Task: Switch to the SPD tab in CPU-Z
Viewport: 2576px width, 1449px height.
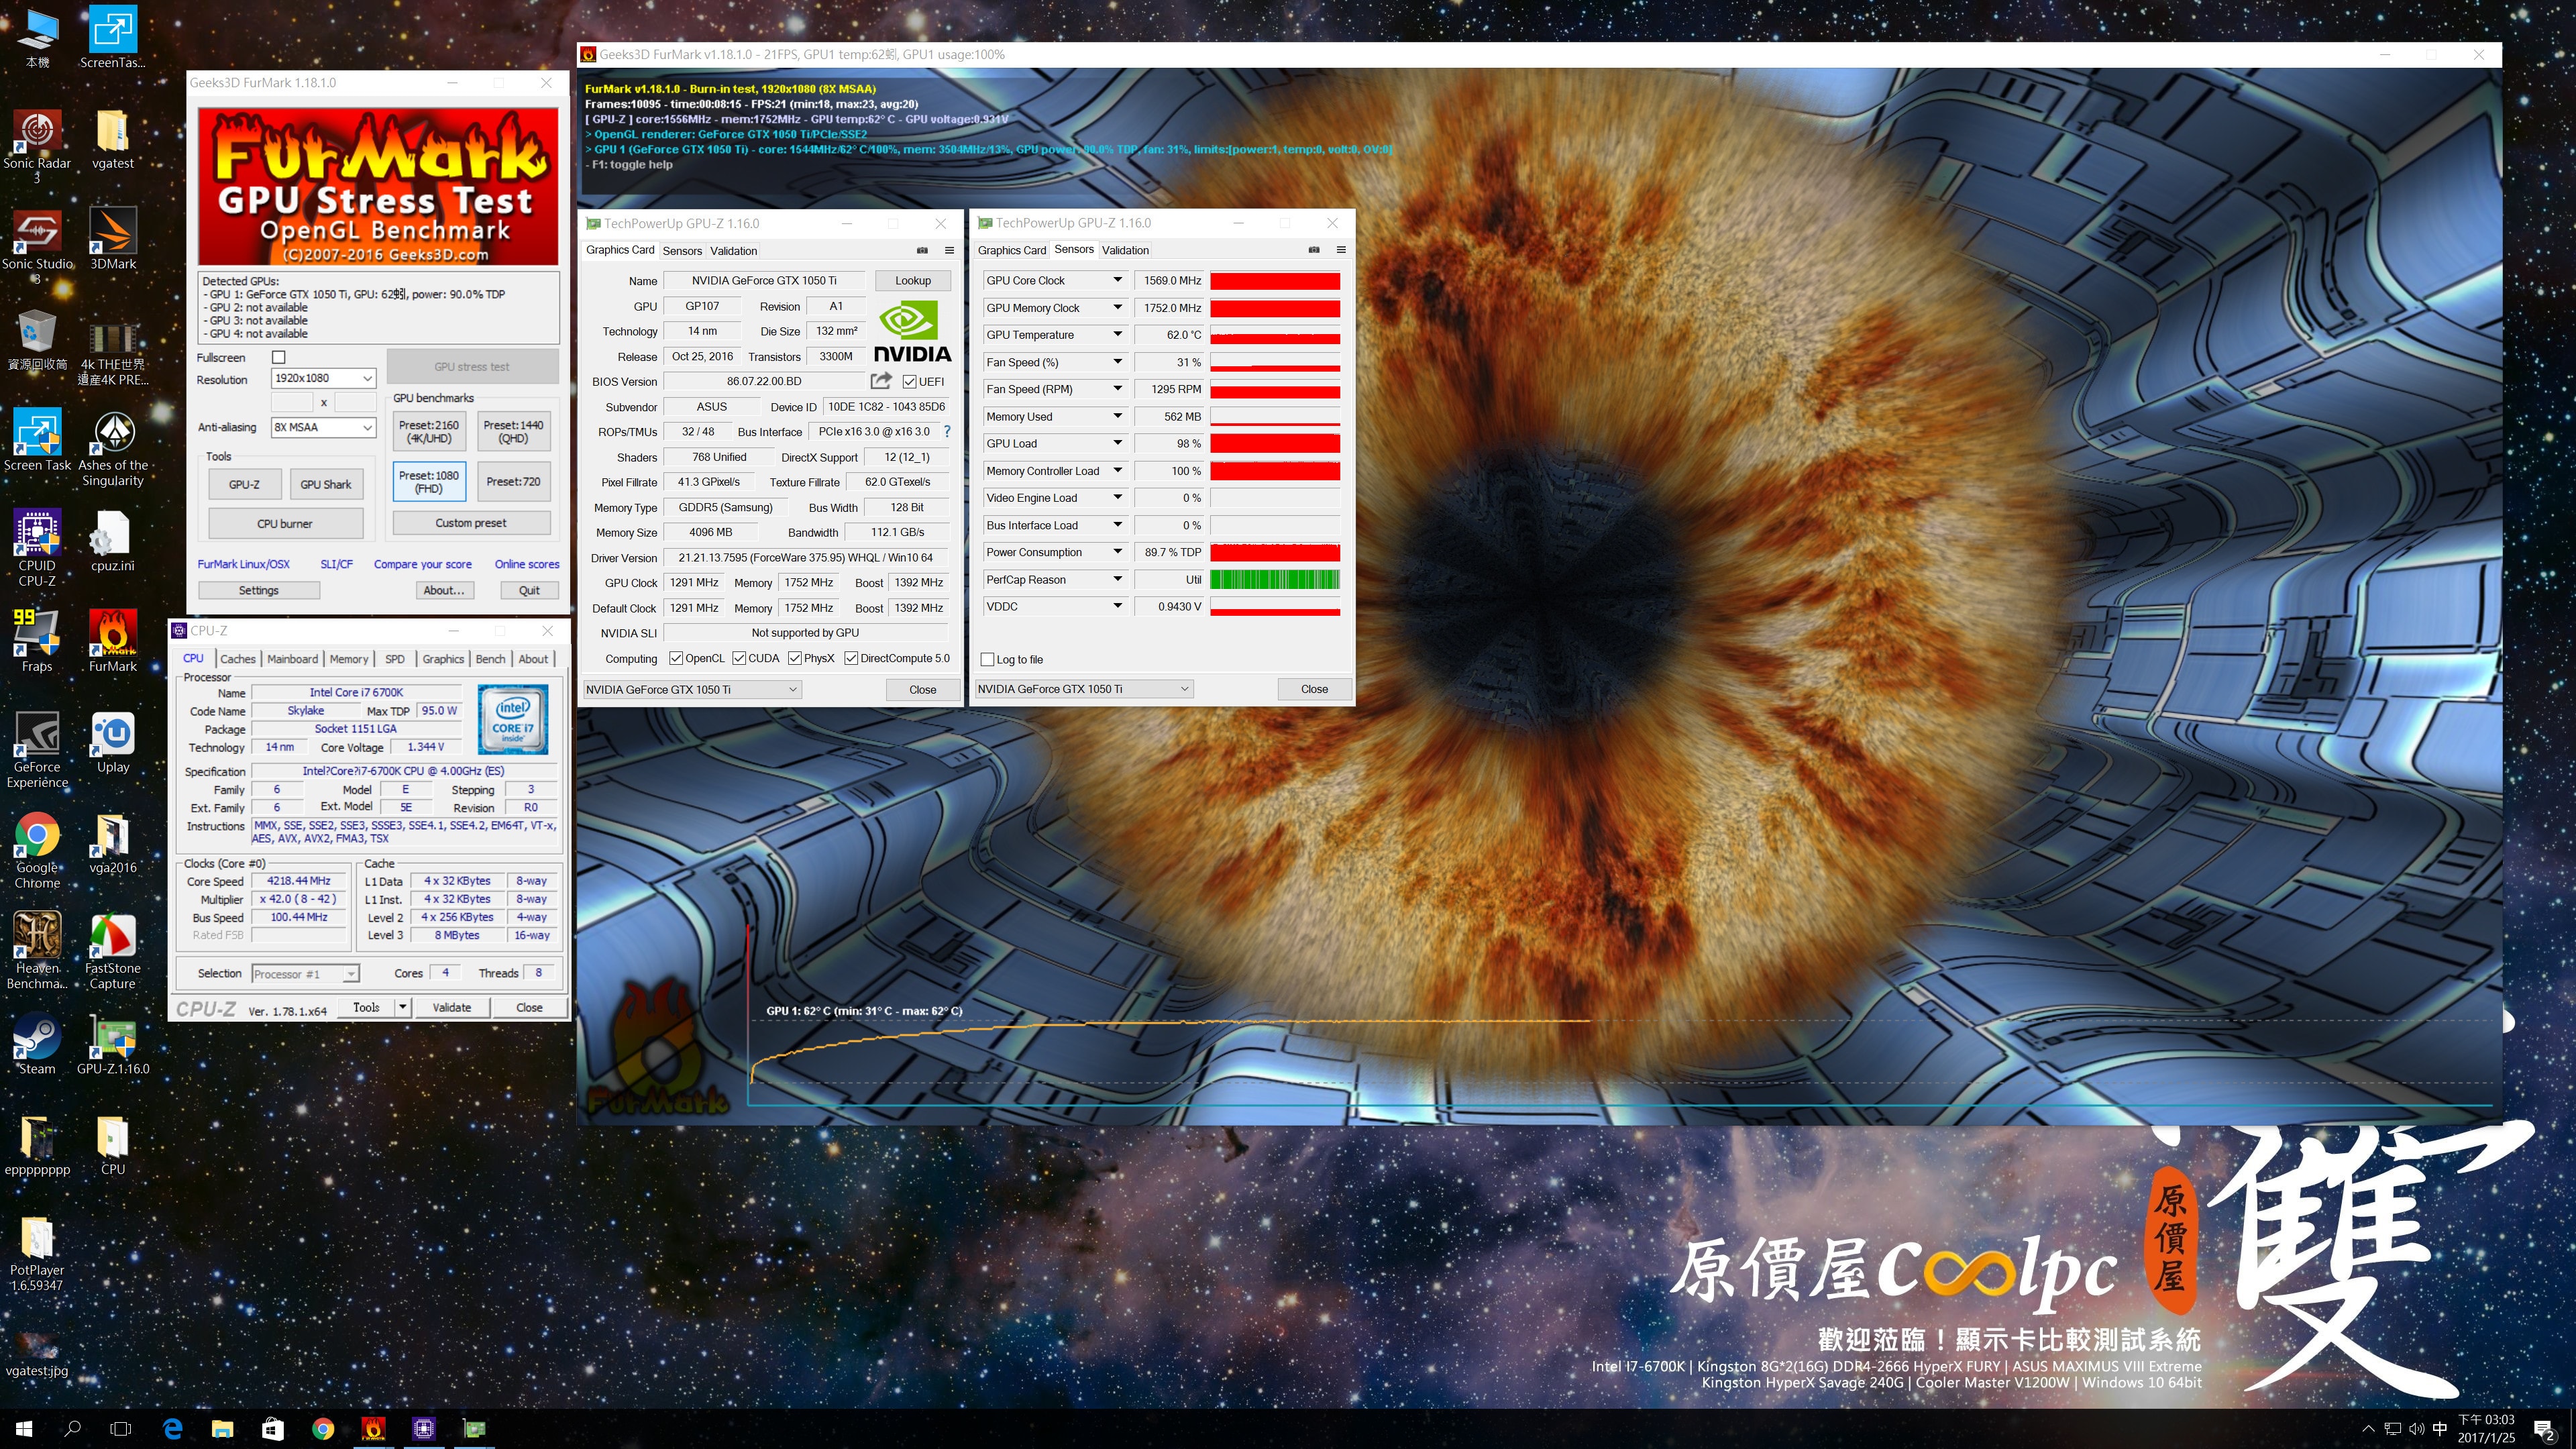Action: pos(395,659)
